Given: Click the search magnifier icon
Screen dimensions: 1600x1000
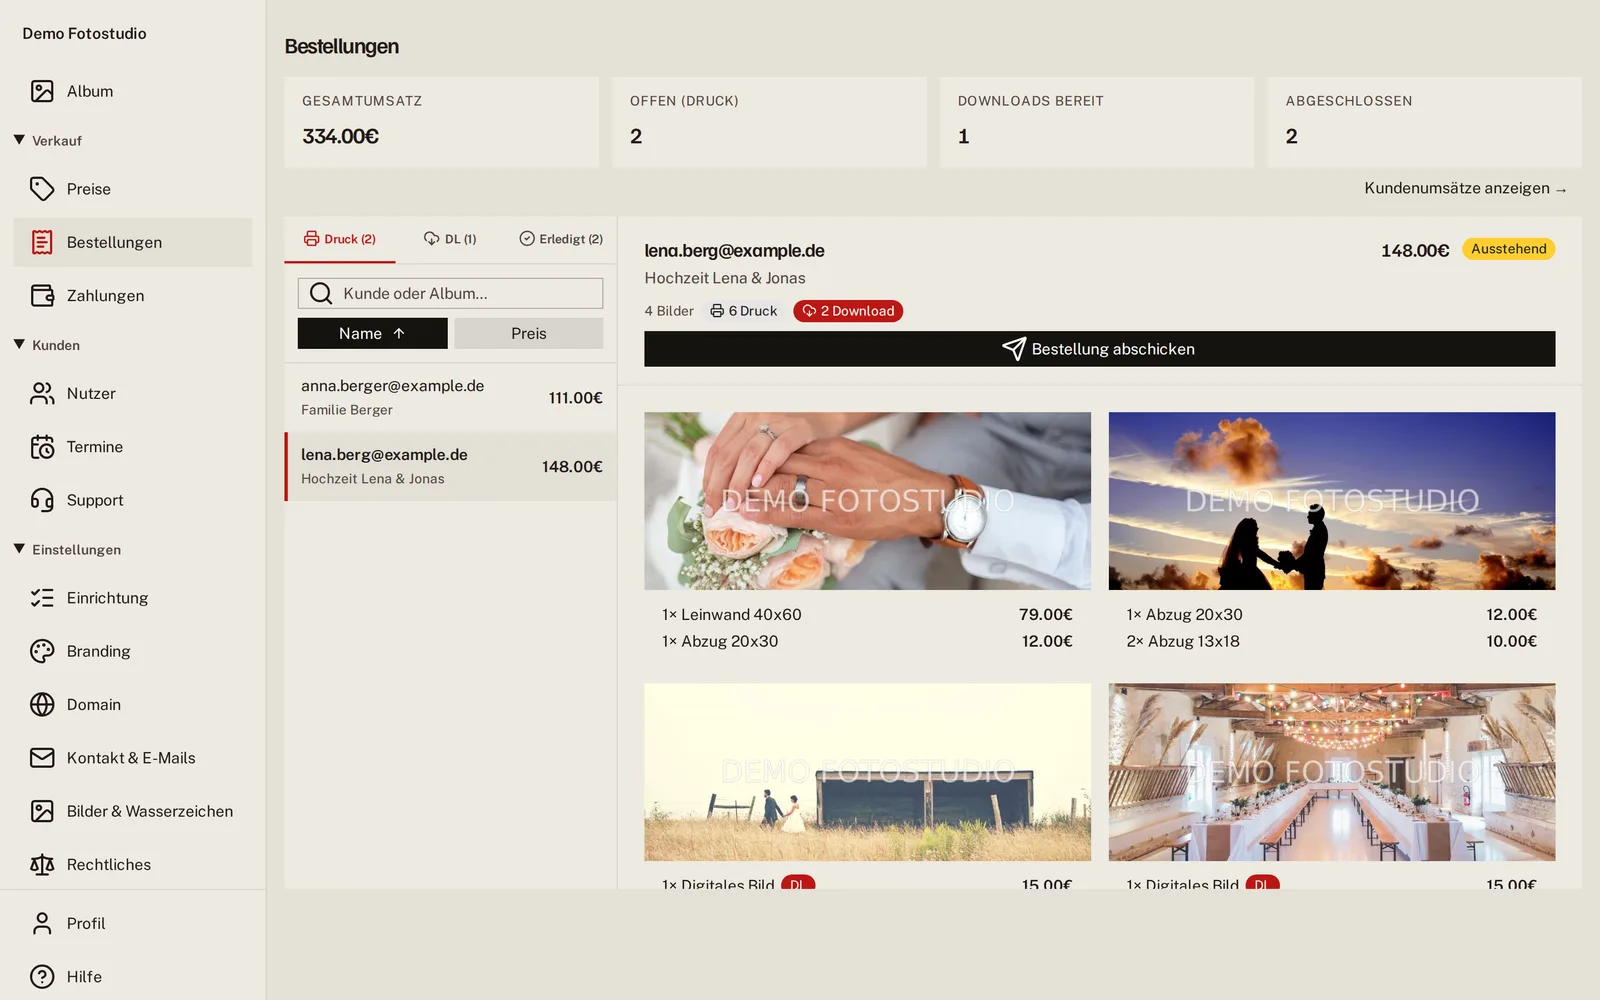Looking at the screenshot, I should click(321, 293).
